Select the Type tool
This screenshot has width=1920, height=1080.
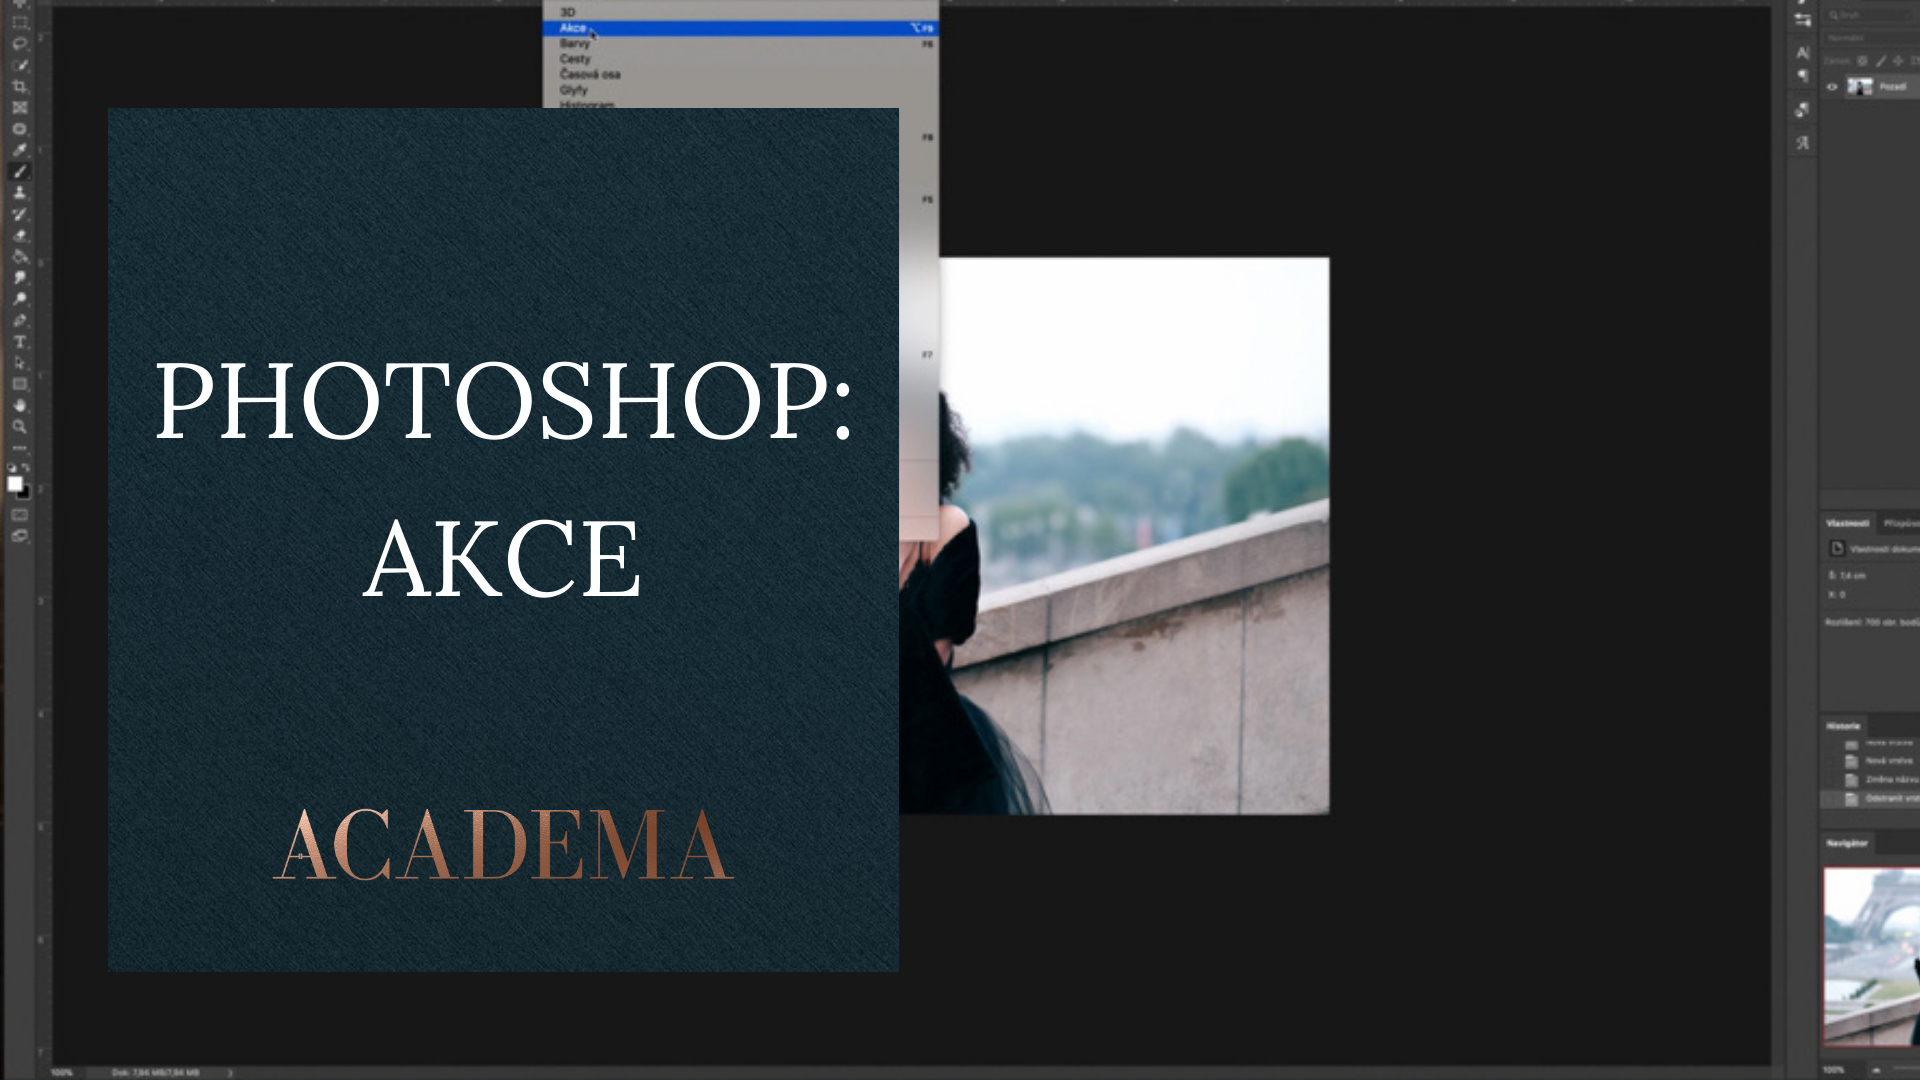coord(19,342)
